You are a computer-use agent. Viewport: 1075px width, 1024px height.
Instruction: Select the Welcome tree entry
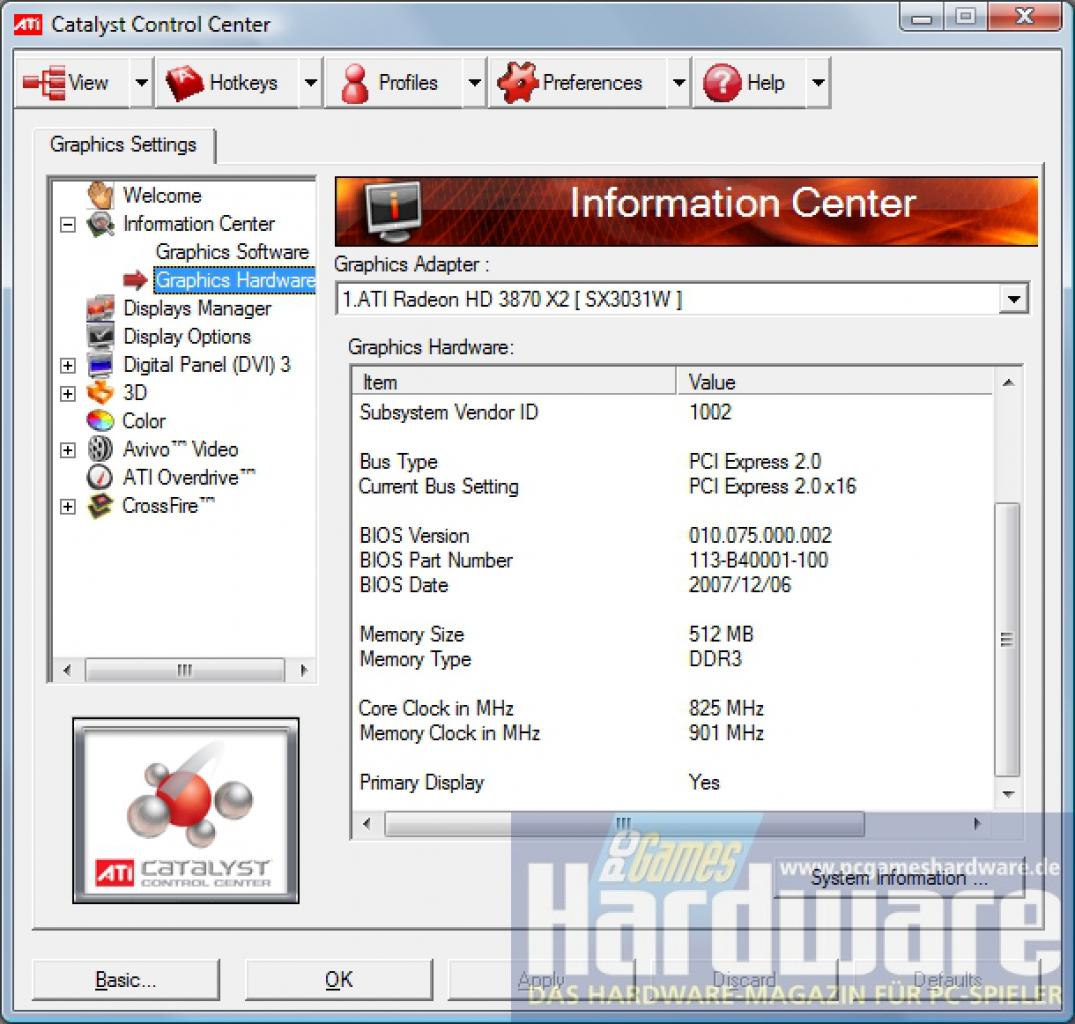tap(162, 195)
